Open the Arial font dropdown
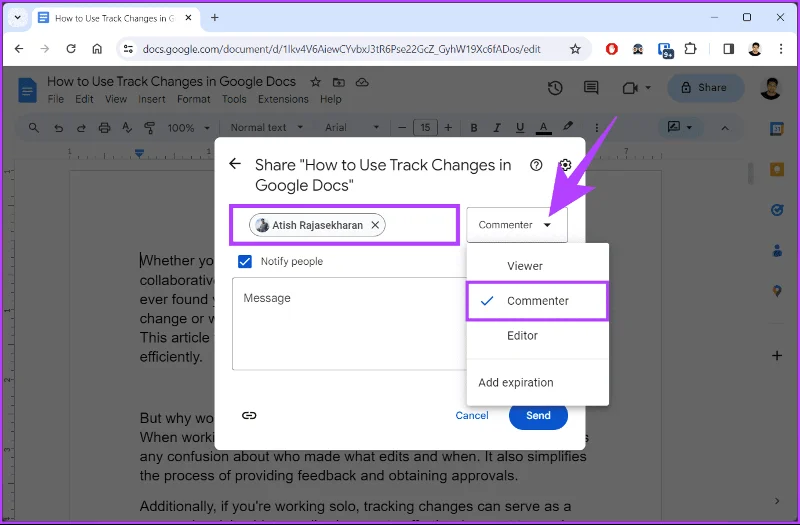This screenshot has height=525, width=800. 352,128
